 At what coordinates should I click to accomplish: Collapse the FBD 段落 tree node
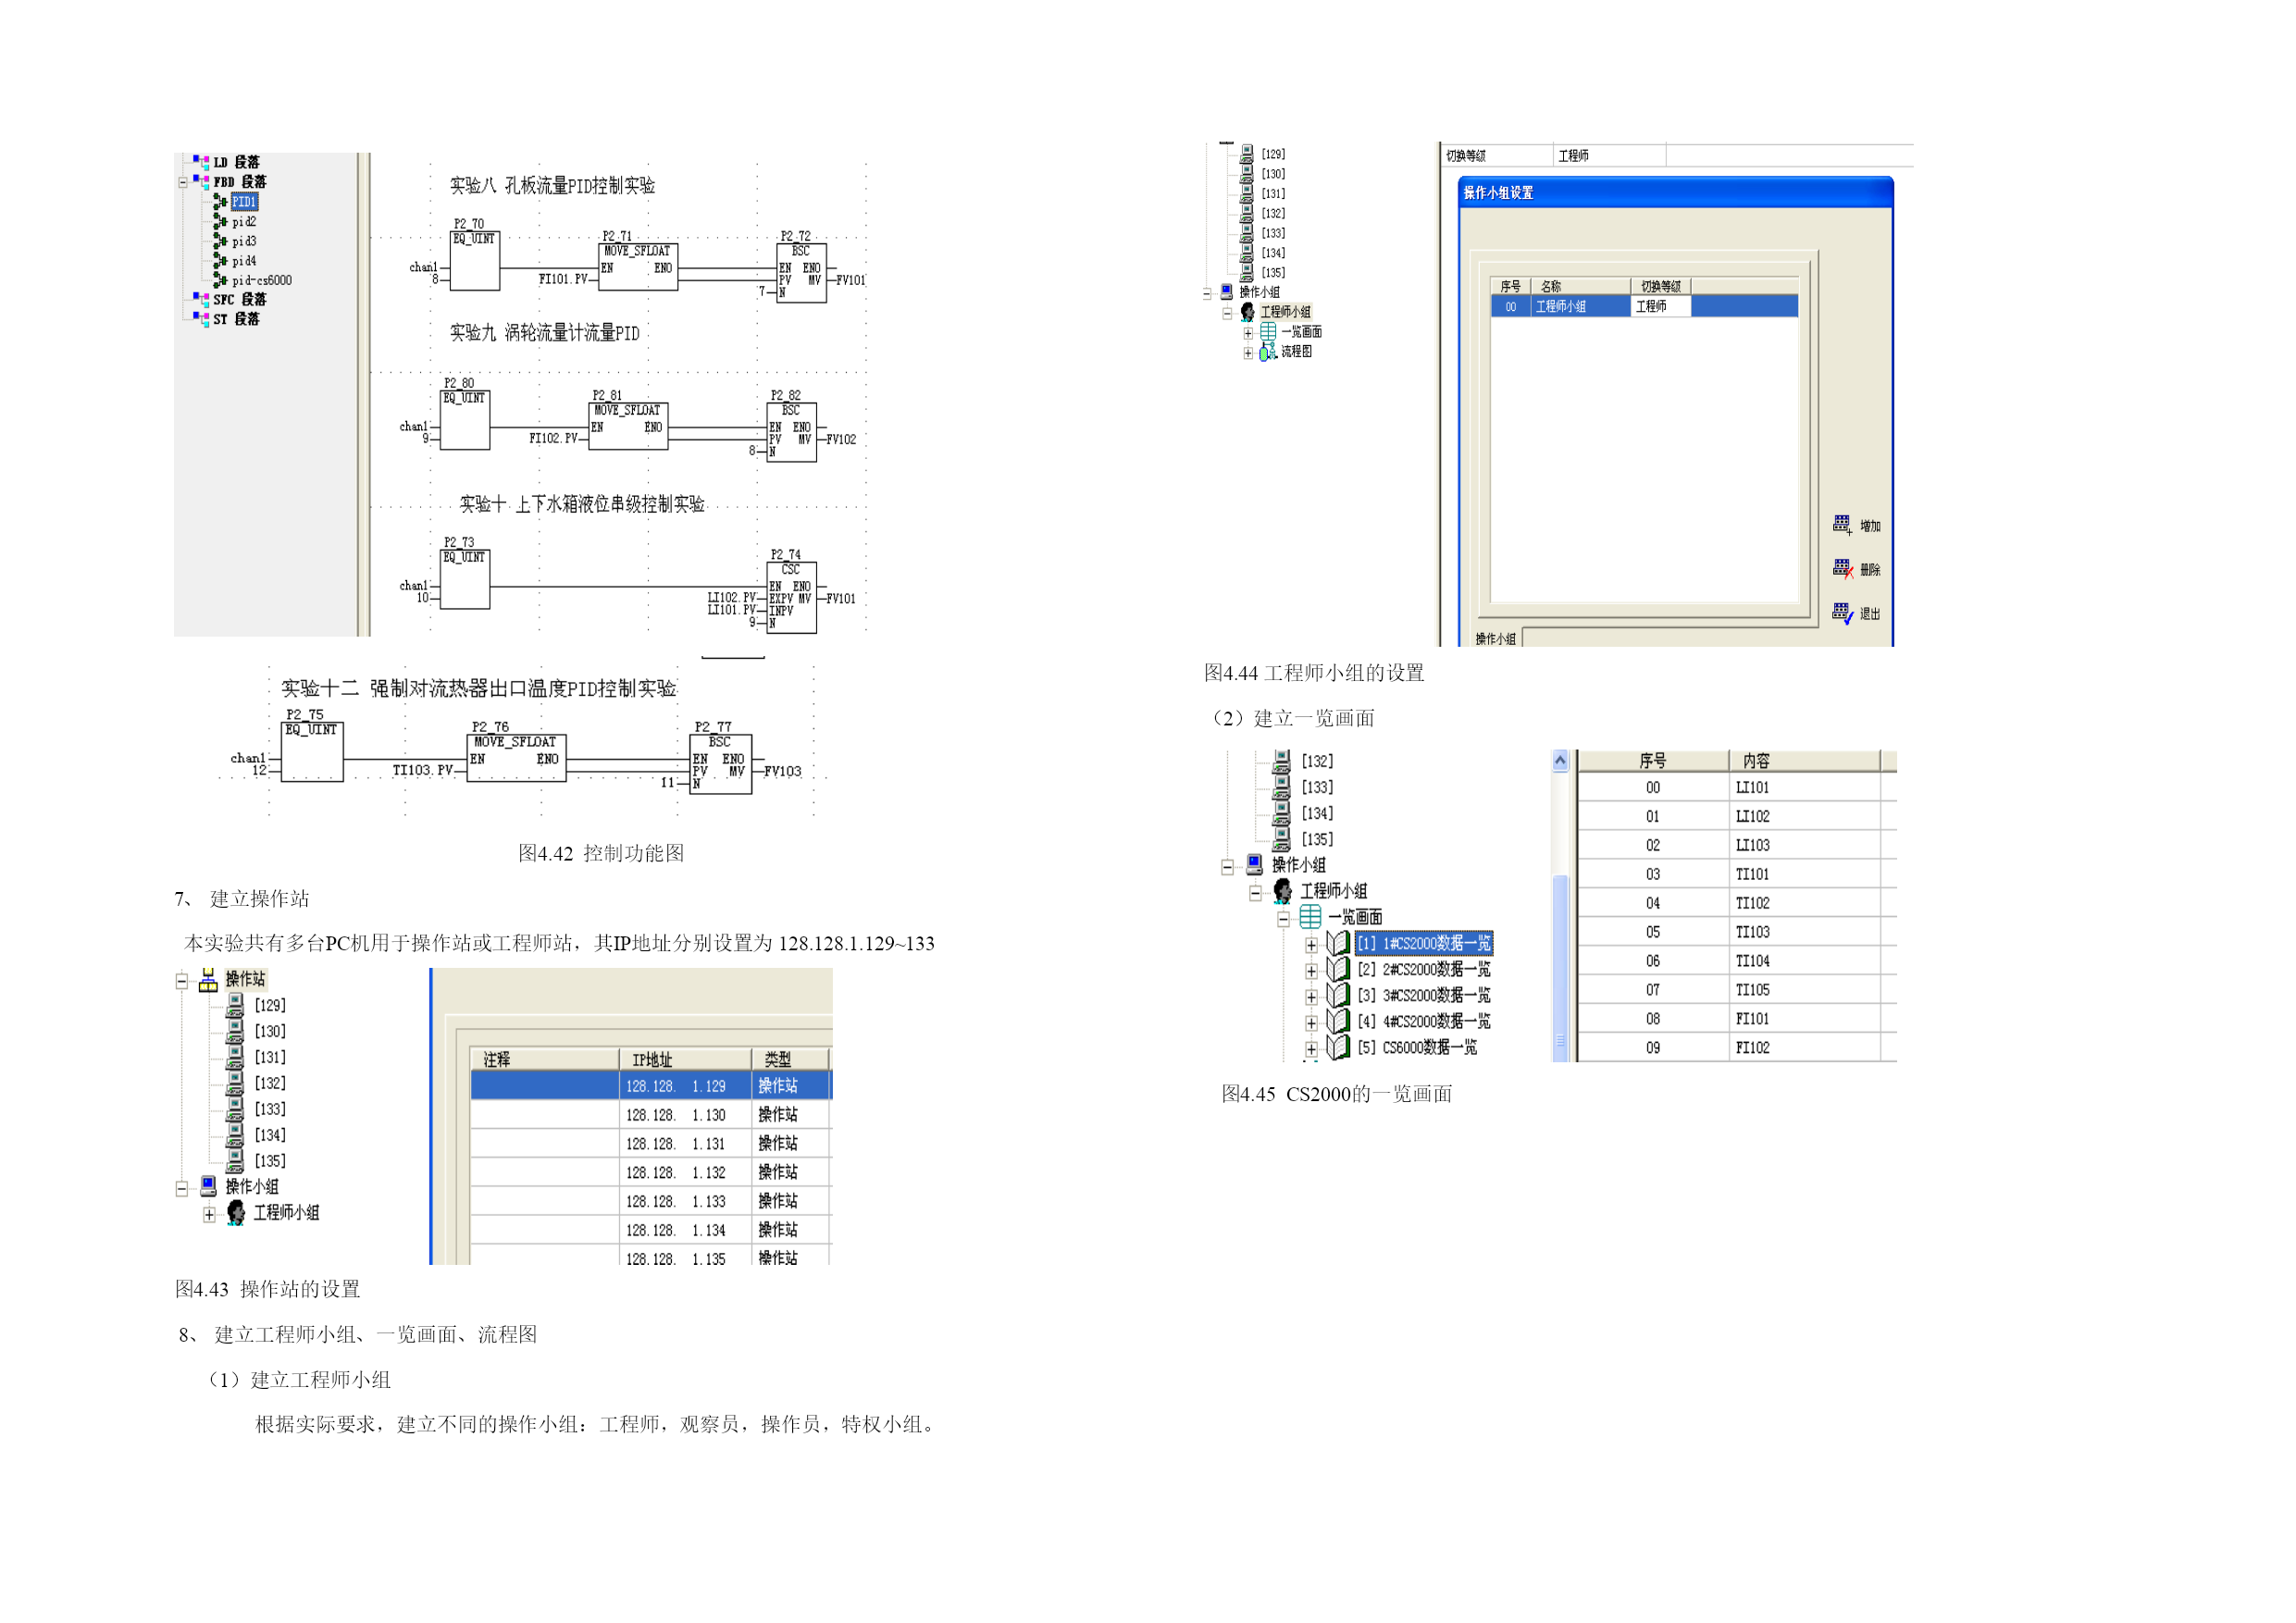click(x=182, y=182)
